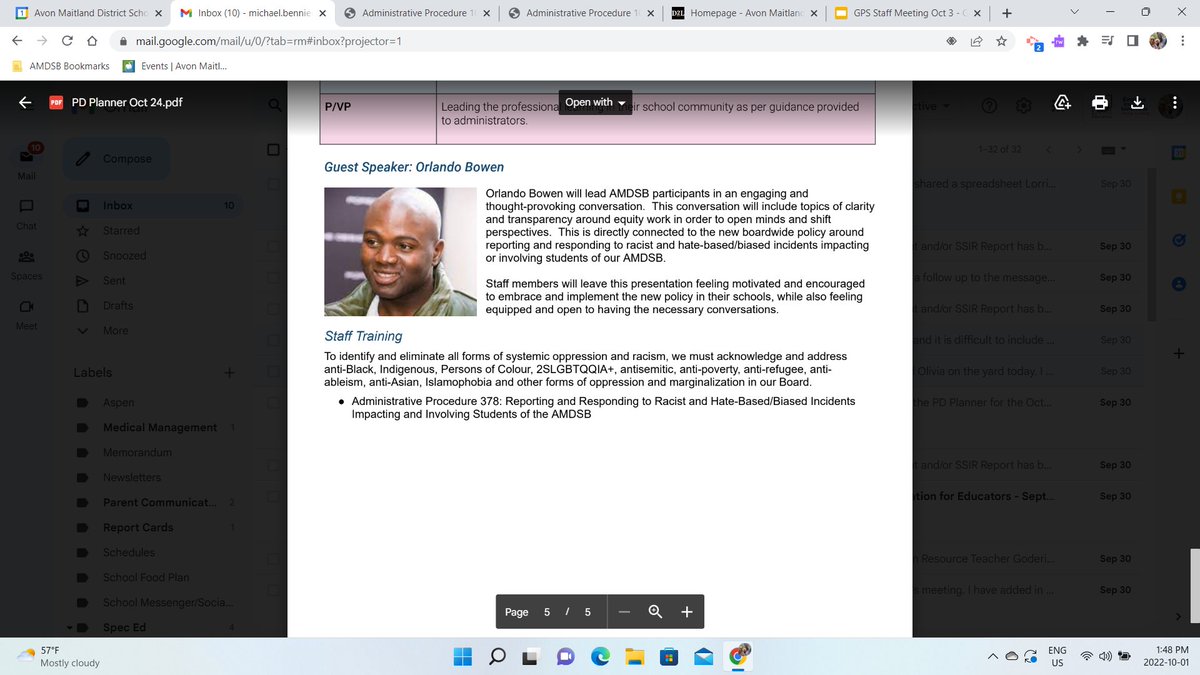The image size is (1200, 675).
Task: Go back from the PDF viewer
Action: pyautogui.click(x=25, y=102)
